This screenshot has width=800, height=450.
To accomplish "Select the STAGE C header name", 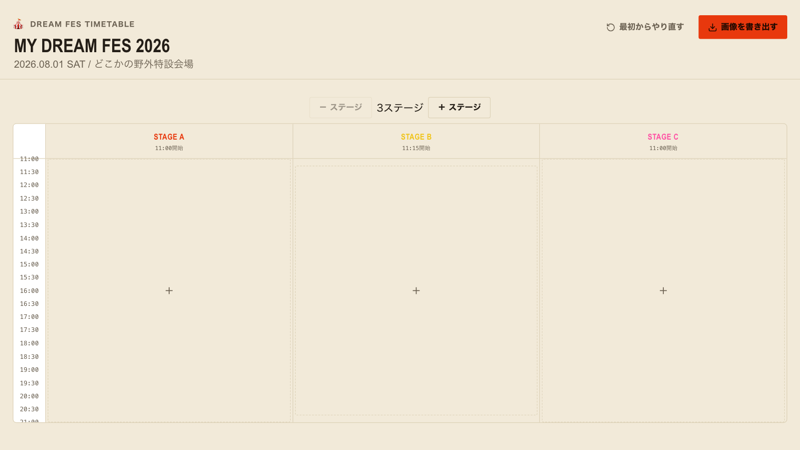I will pyautogui.click(x=663, y=137).
